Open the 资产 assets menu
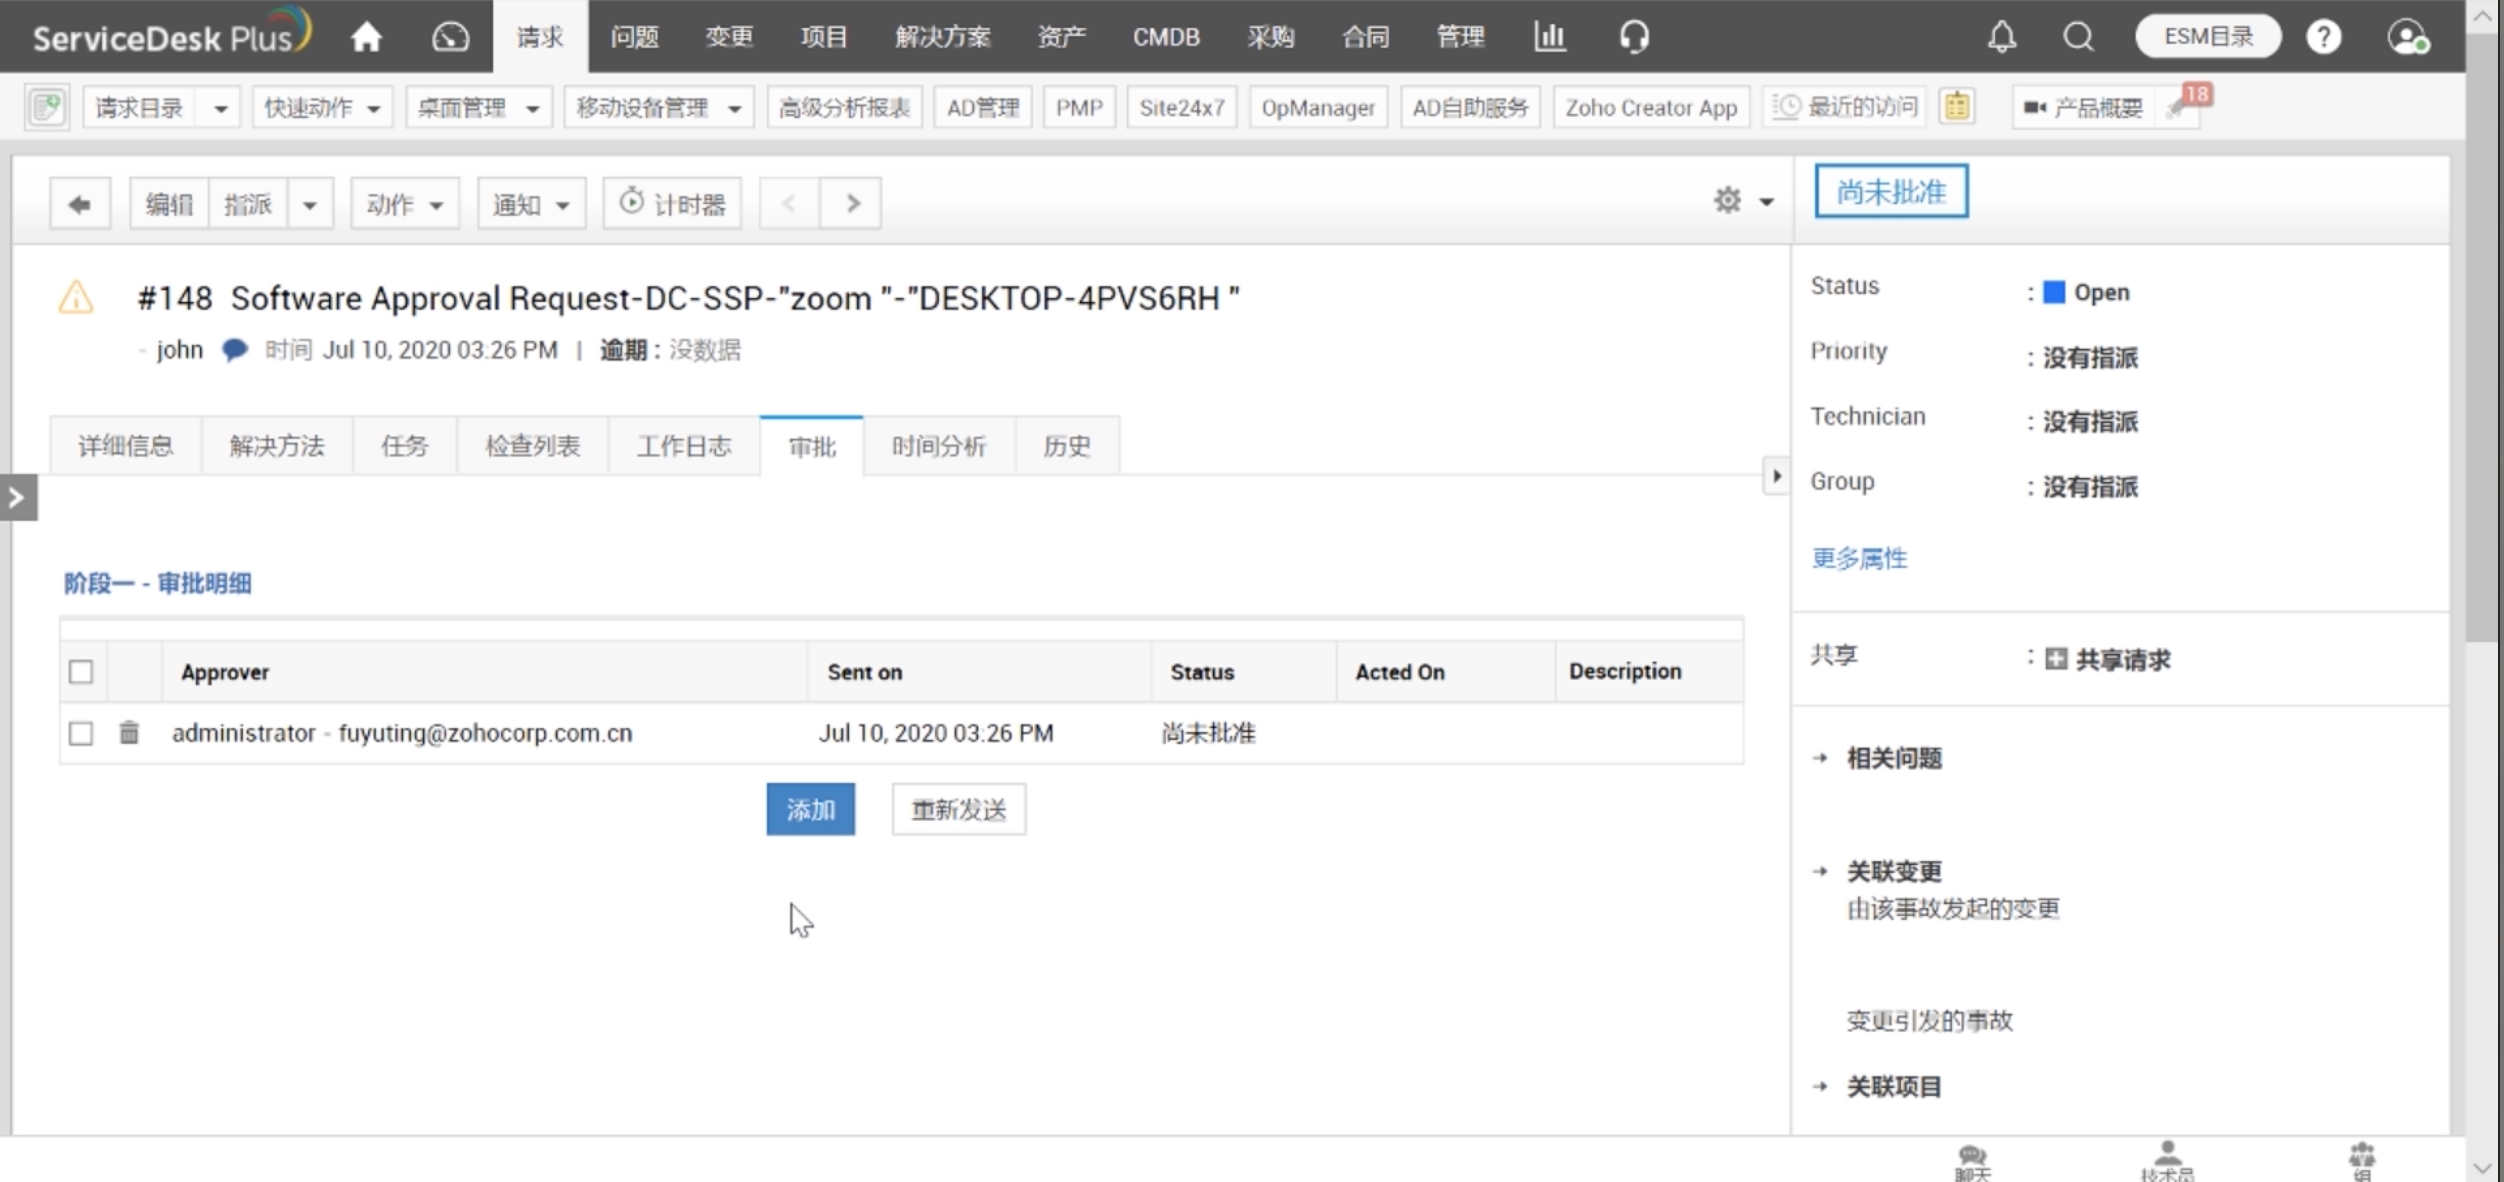This screenshot has width=2504, height=1182. point(1061,37)
